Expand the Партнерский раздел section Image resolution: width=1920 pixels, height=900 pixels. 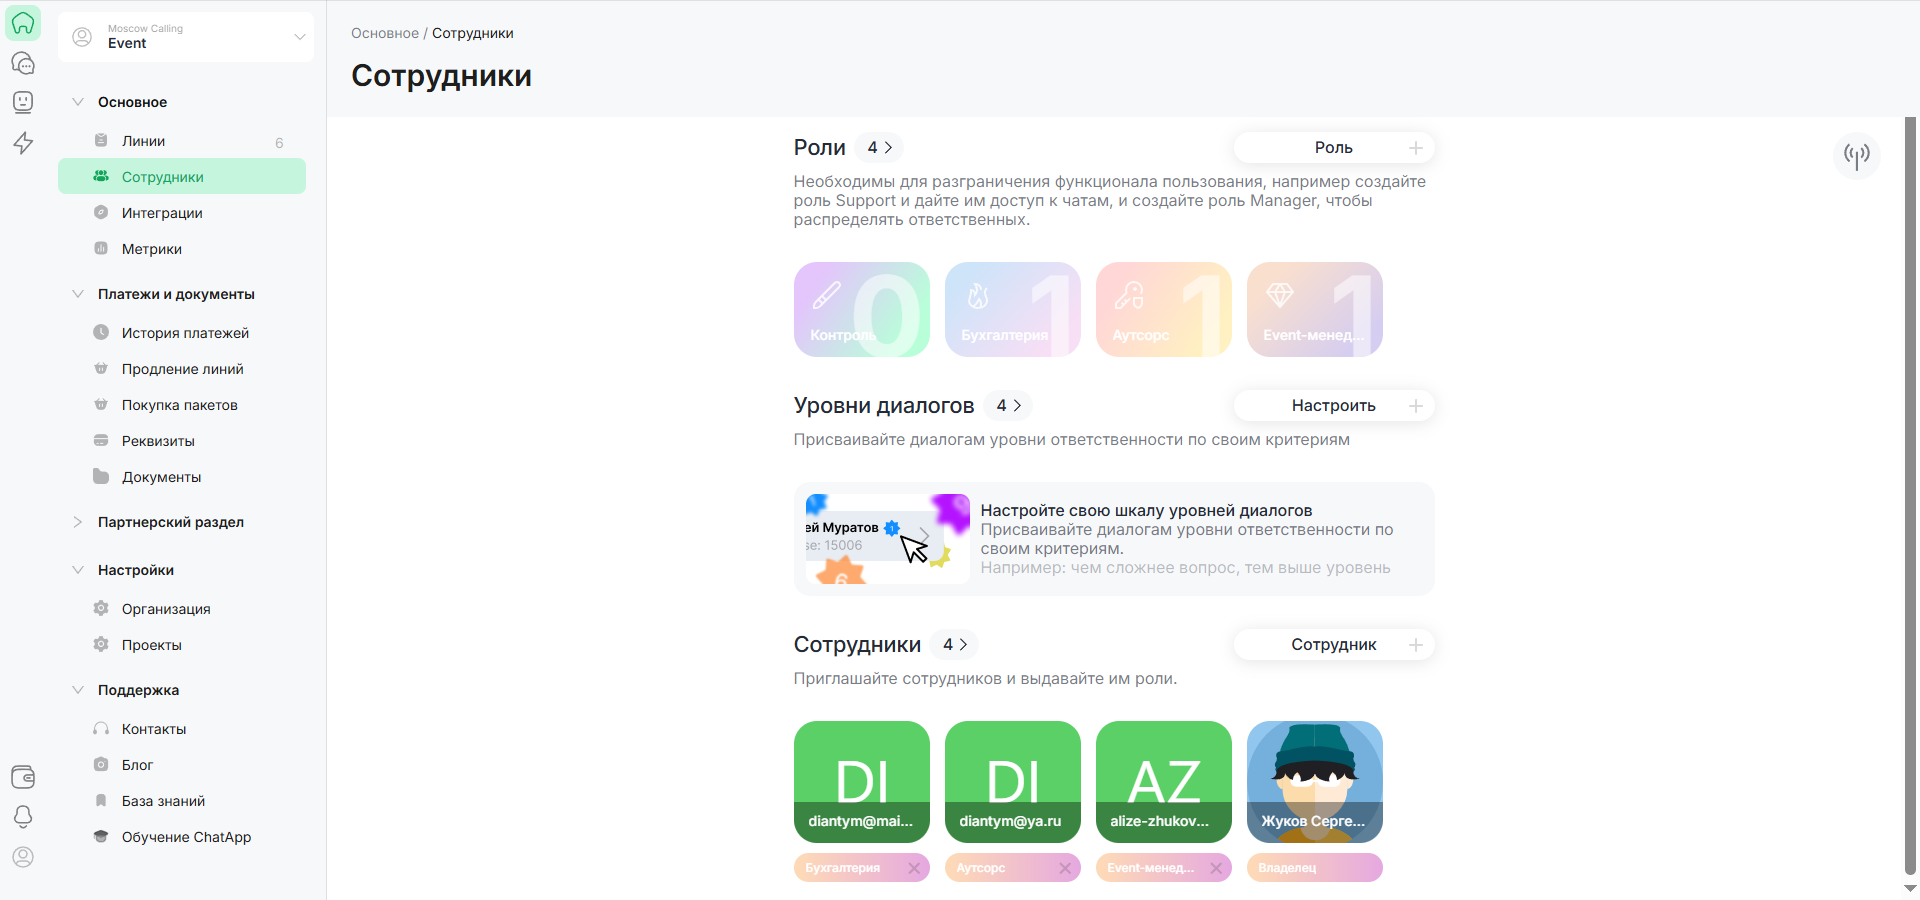coord(78,522)
